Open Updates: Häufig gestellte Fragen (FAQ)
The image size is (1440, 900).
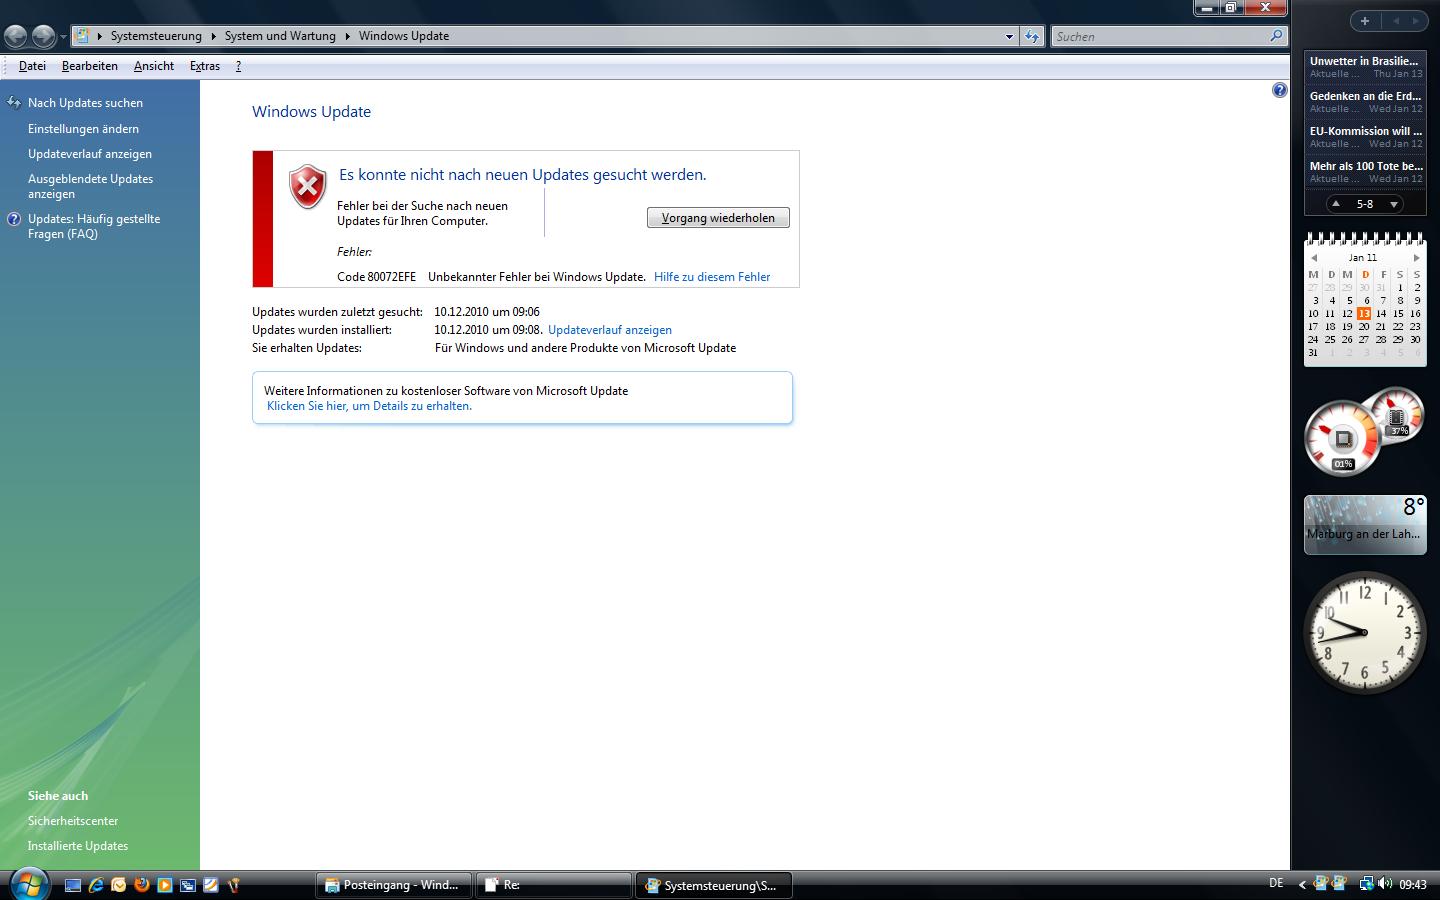click(94, 226)
